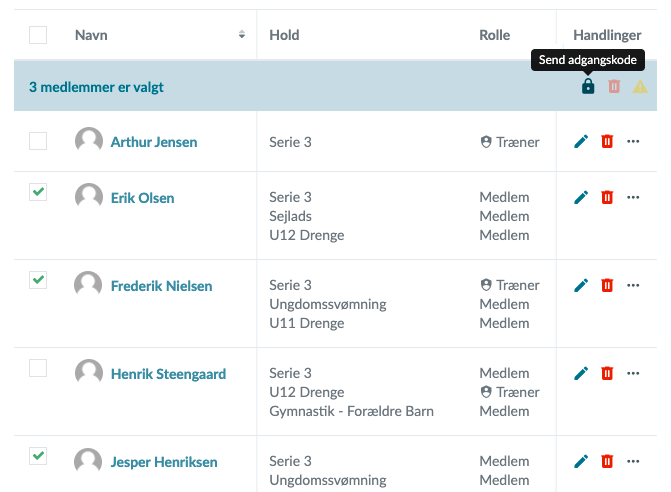671x492 pixels.
Task: Click Frederik Nielsen's avatar picture
Action: point(89,285)
